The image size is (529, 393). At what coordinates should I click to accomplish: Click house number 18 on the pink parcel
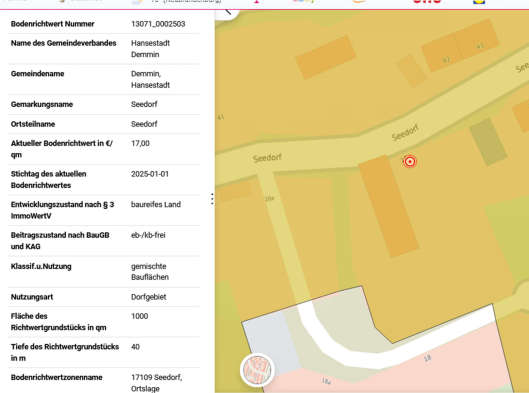point(427,358)
